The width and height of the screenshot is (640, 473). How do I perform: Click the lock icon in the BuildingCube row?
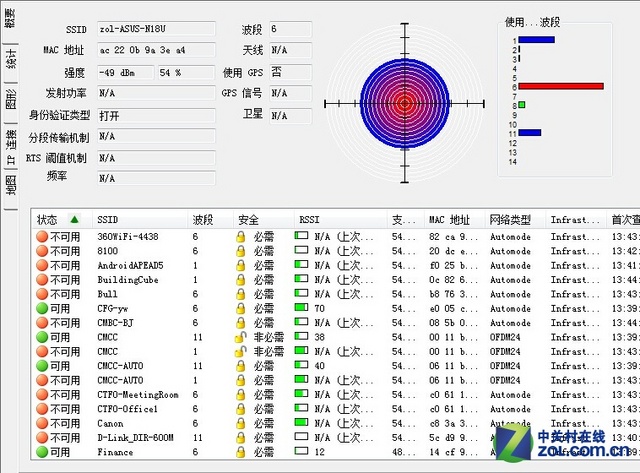[241, 280]
